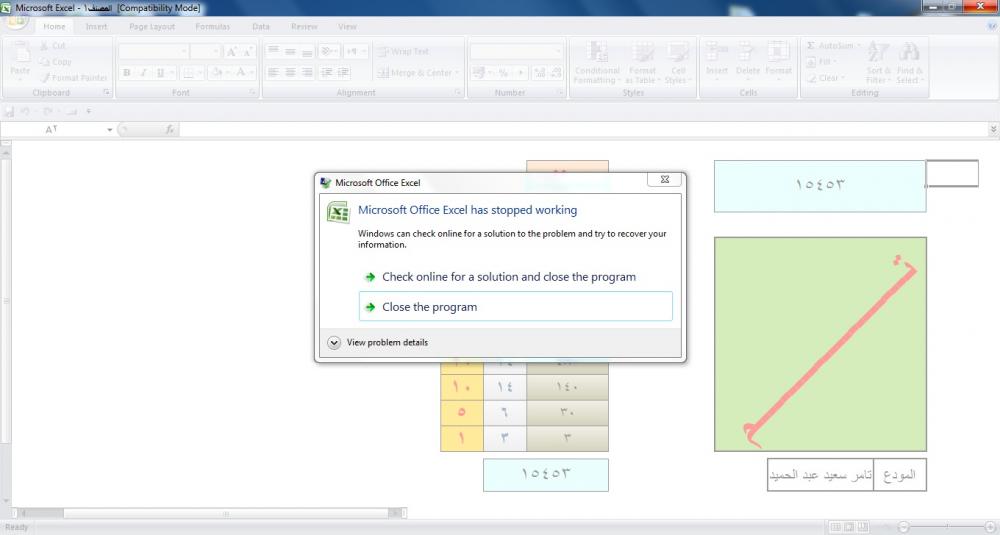Activate the Format Painter
Image resolution: width=1000 pixels, height=535 pixels.
[x=73, y=78]
